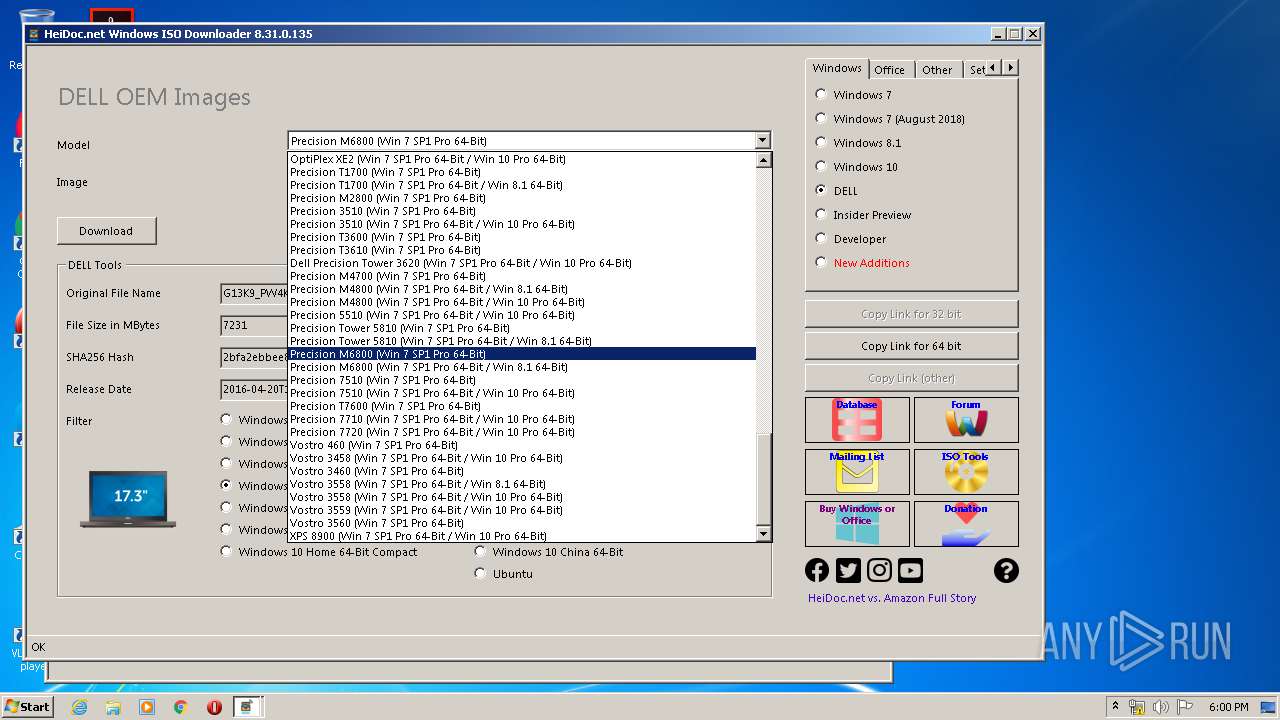Viewport: 1280px width, 720px height.
Task: Open Opera from the taskbar
Action: tap(214, 707)
